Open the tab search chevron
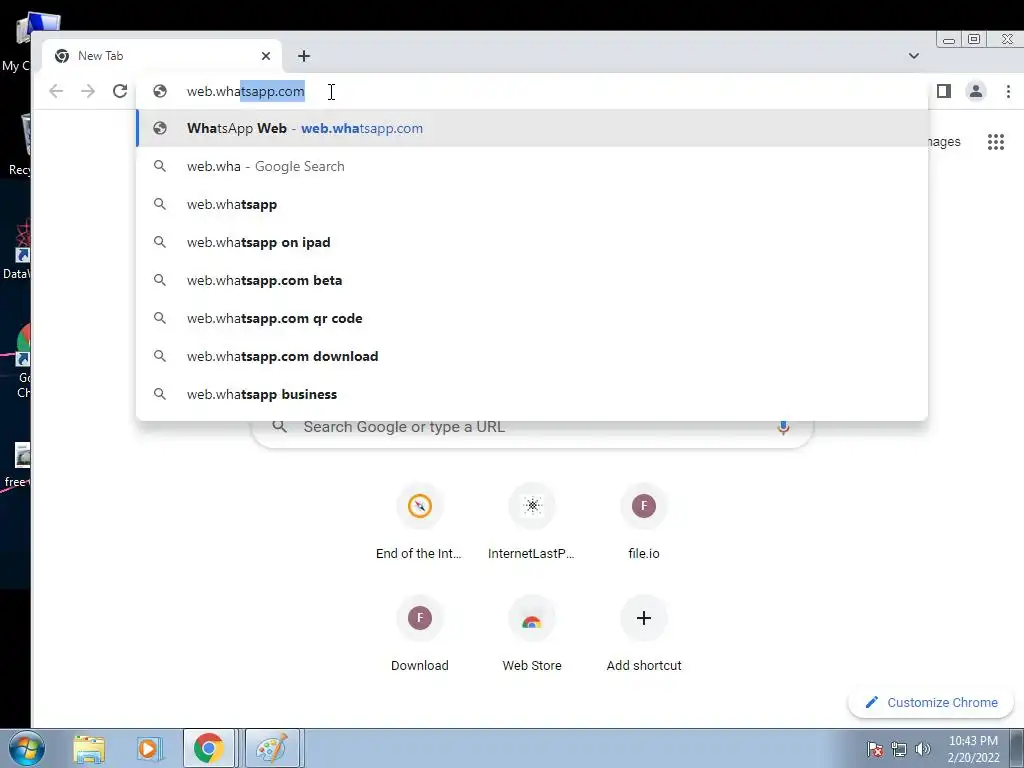 pyautogui.click(x=914, y=56)
